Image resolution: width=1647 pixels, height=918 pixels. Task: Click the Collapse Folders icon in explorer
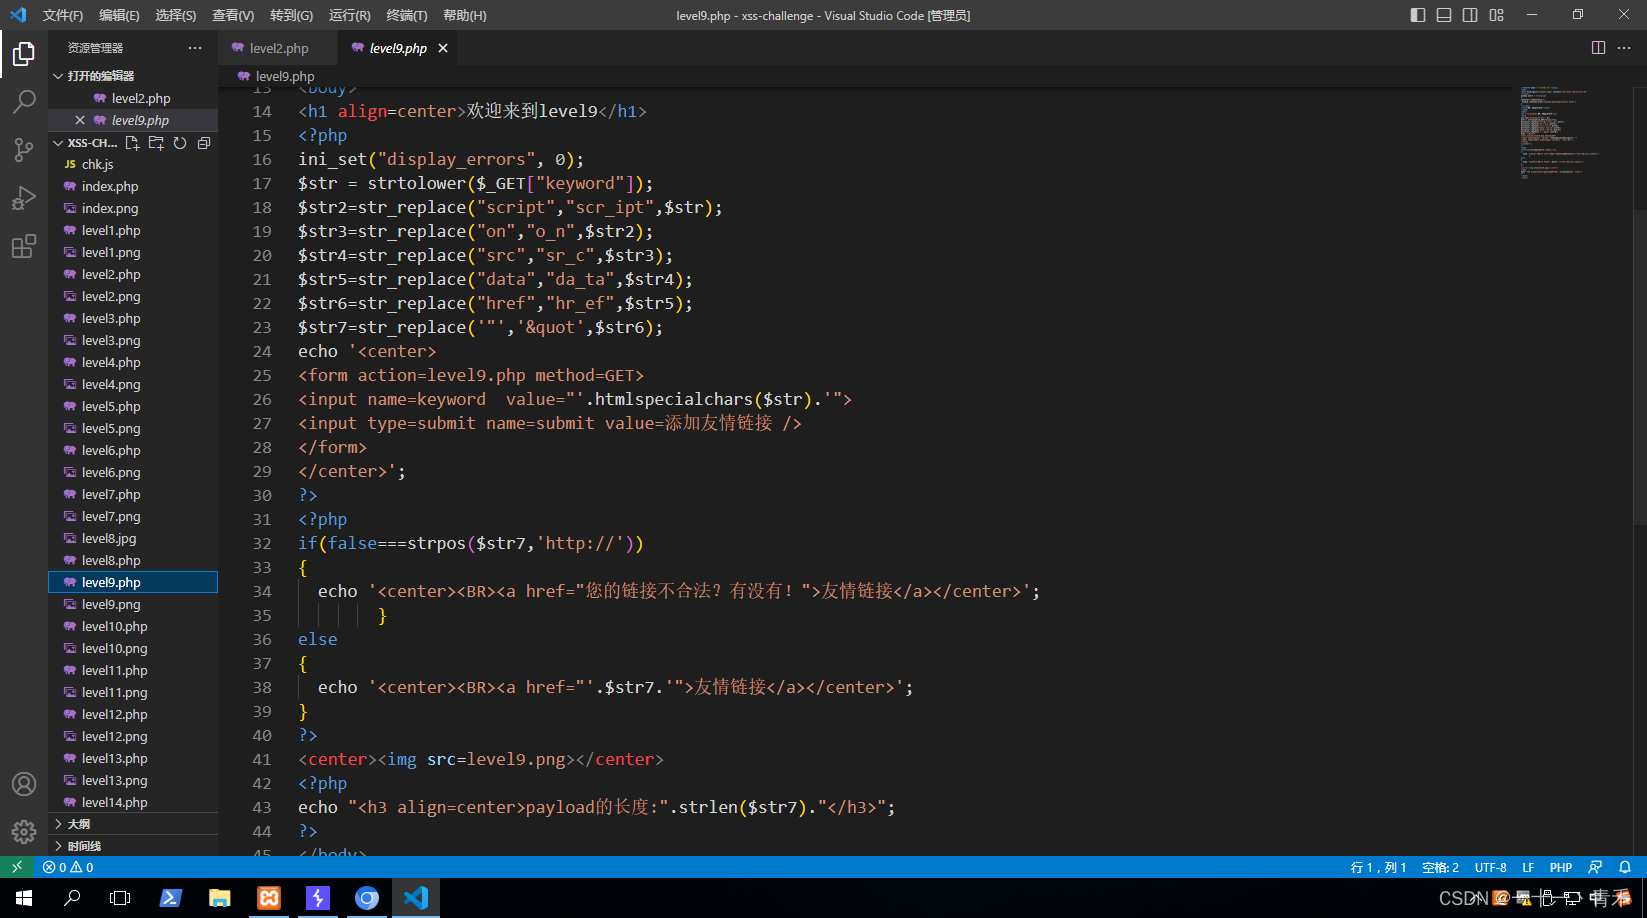(x=204, y=143)
